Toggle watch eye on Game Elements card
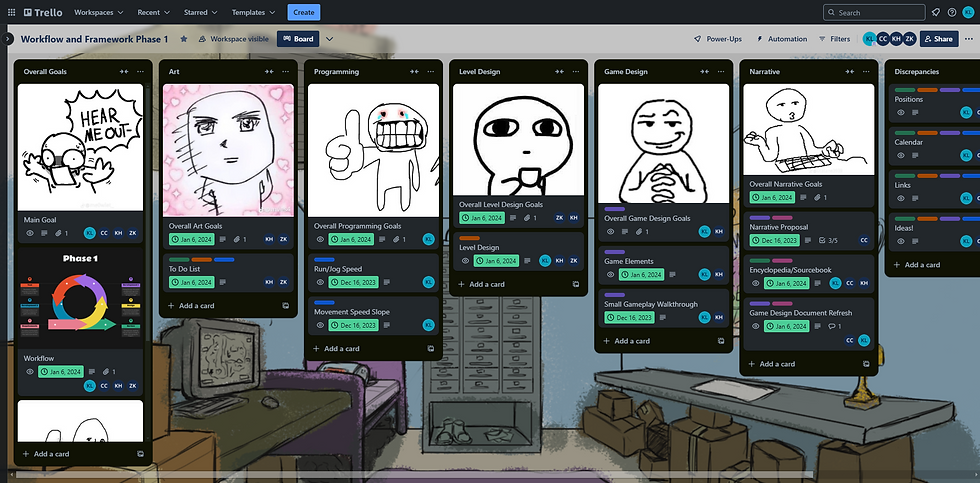The image size is (980, 483). pos(611,274)
